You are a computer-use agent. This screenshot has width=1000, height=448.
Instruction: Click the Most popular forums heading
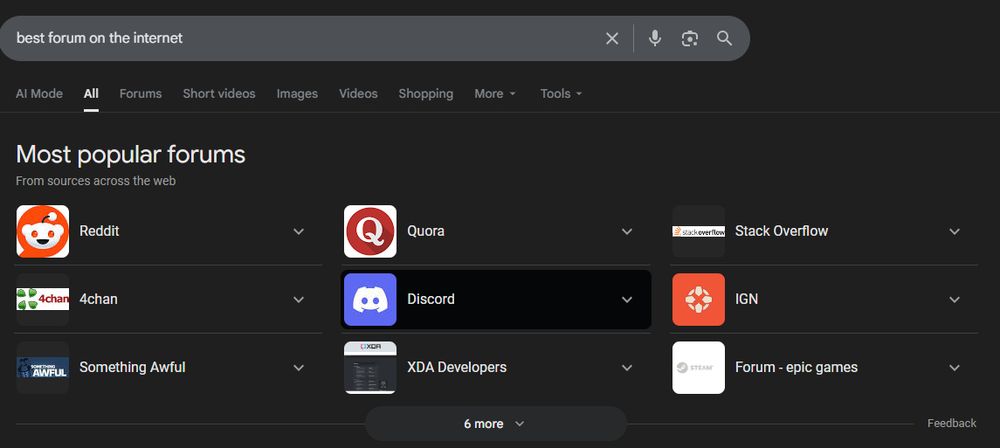click(x=130, y=154)
